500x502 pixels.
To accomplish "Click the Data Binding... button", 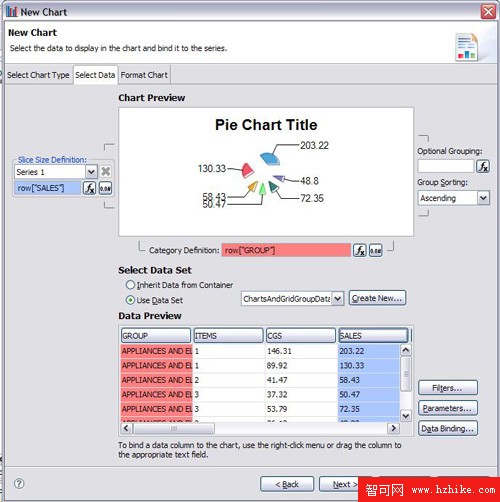I will (x=448, y=428).
